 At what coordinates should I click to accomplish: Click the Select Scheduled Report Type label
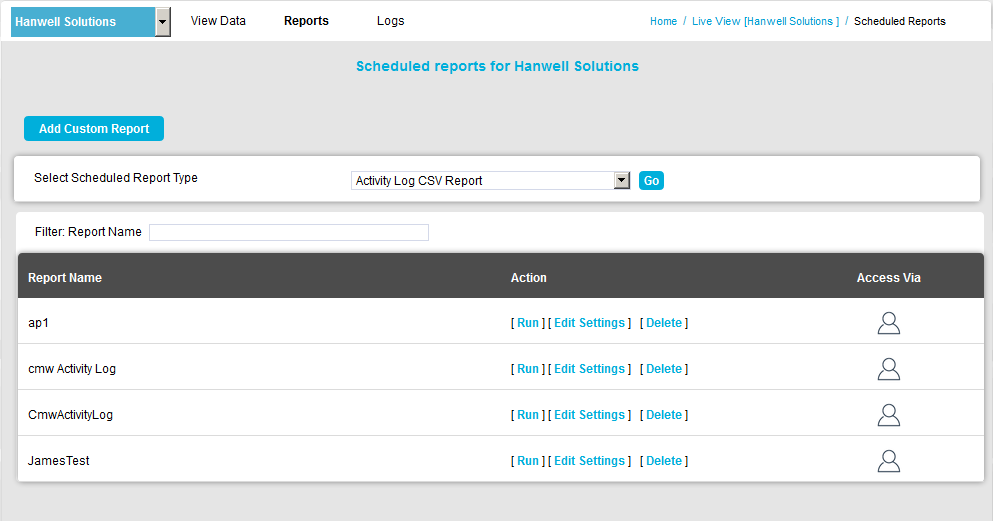(116, 178)
